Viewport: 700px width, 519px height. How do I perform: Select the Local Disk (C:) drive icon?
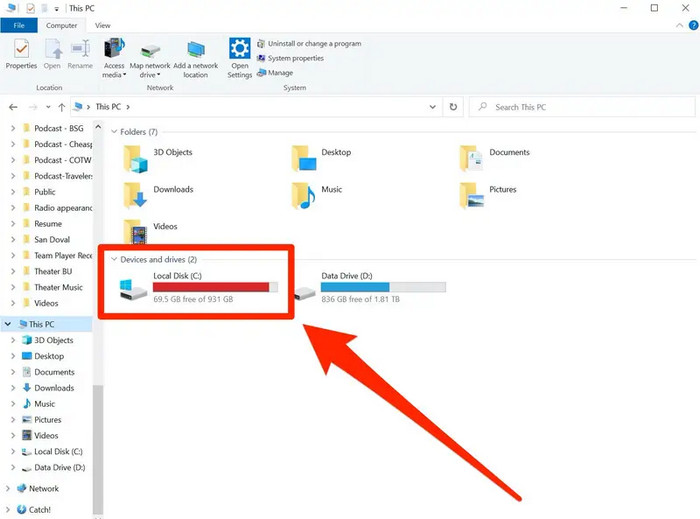(133, 289)
